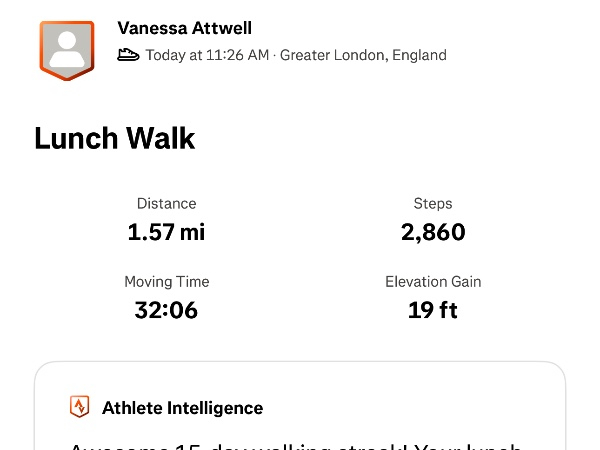Select the Lunch Walk activity title
Image resolution: width=600 pixels, height=450 pixels.
115,138
